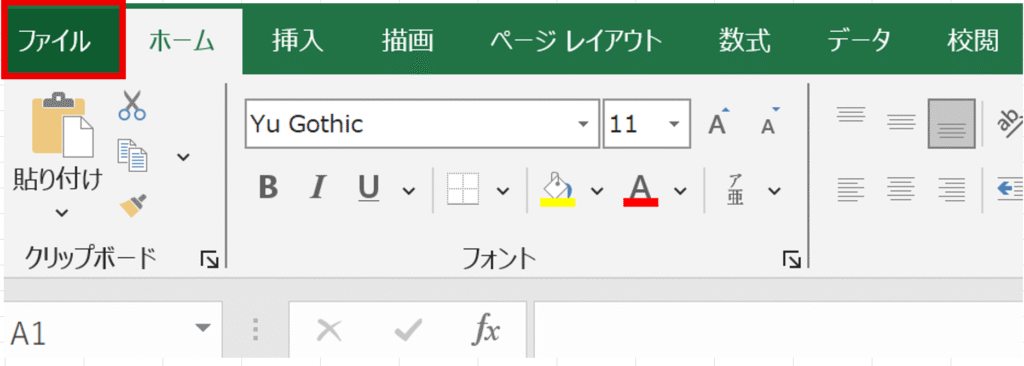Screen dimensions: 1024x366
Task: Increase font size with larger A icon
Action: [718, 122]
